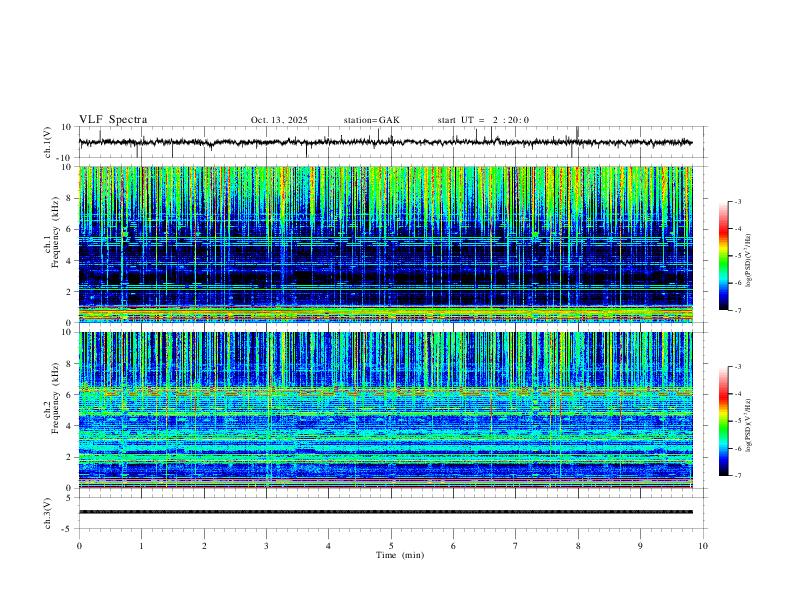Screen dimensions: 792x612
Task: Click the ch.1 spectrogram color bar
Action: (723, 256)
